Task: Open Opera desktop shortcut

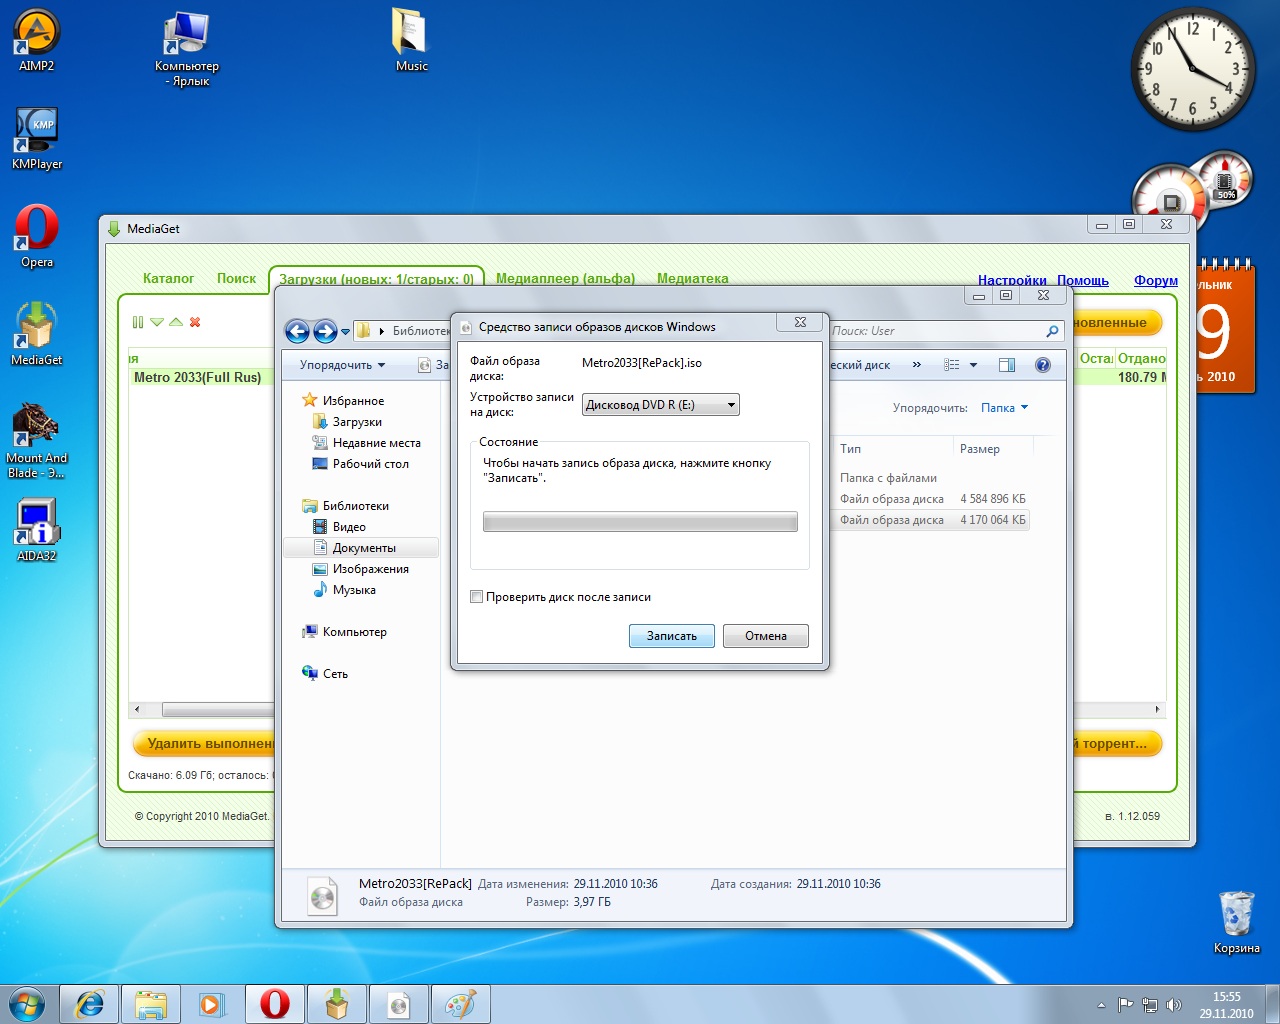Action: pyautogui.click(x=37, y=237)
